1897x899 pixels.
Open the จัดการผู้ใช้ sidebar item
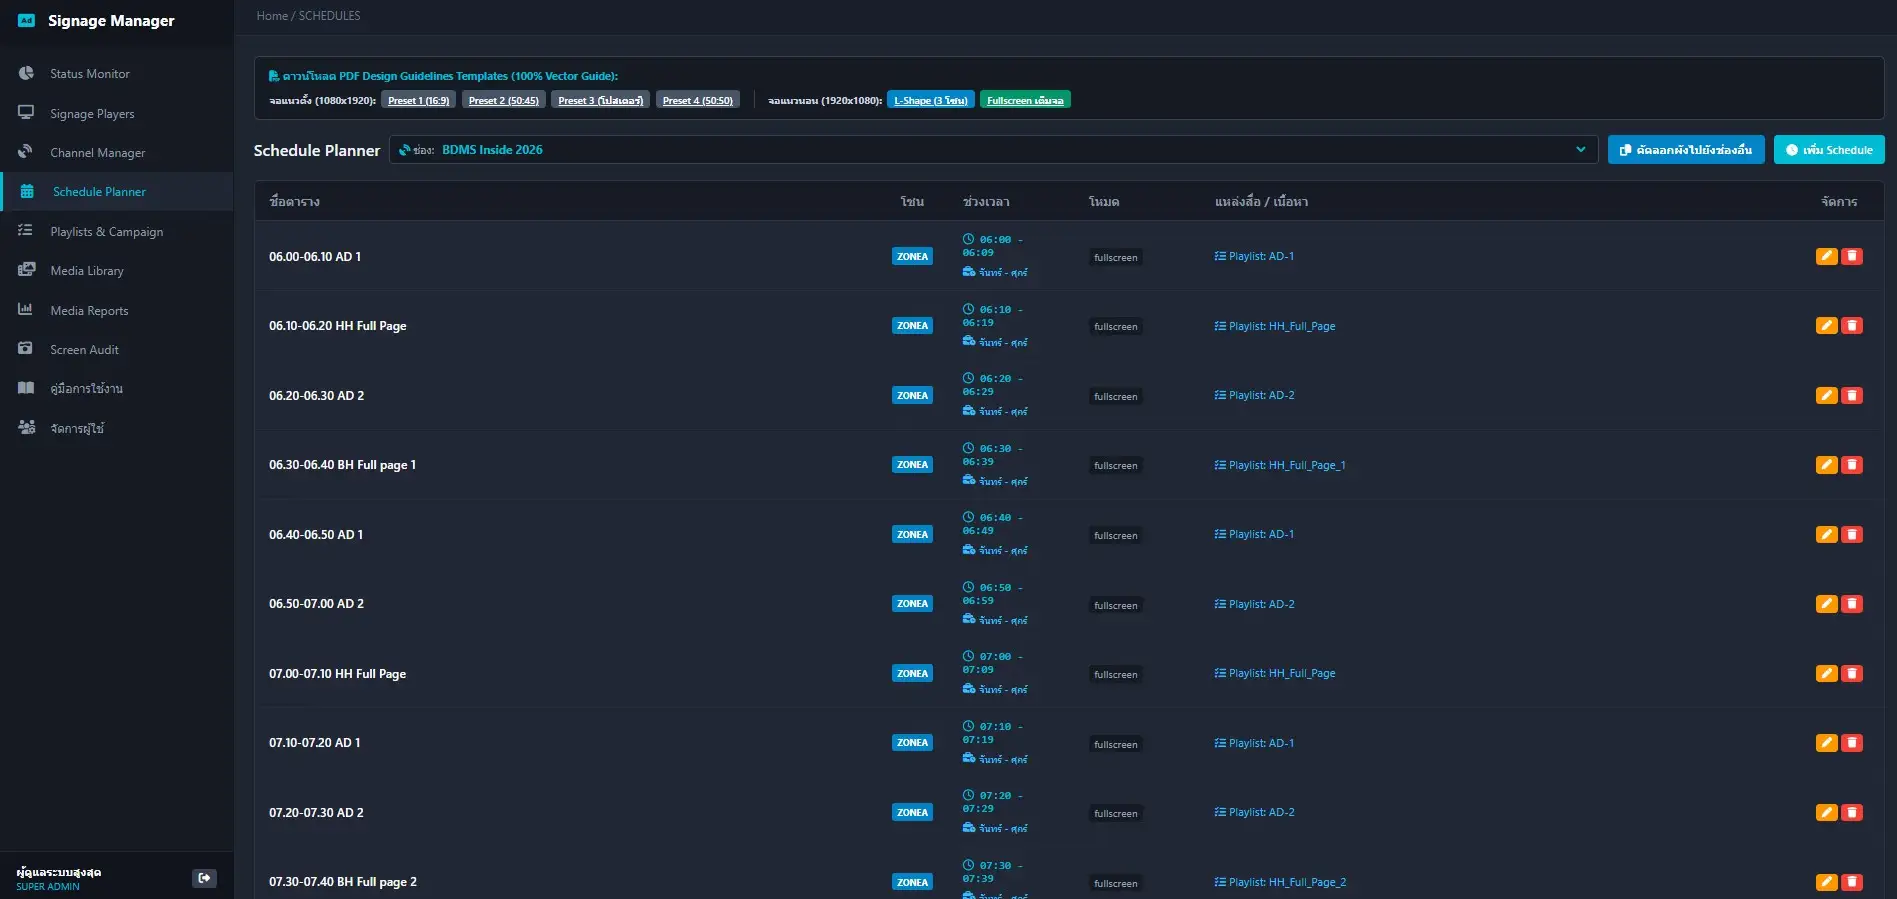tap(117, 428)
